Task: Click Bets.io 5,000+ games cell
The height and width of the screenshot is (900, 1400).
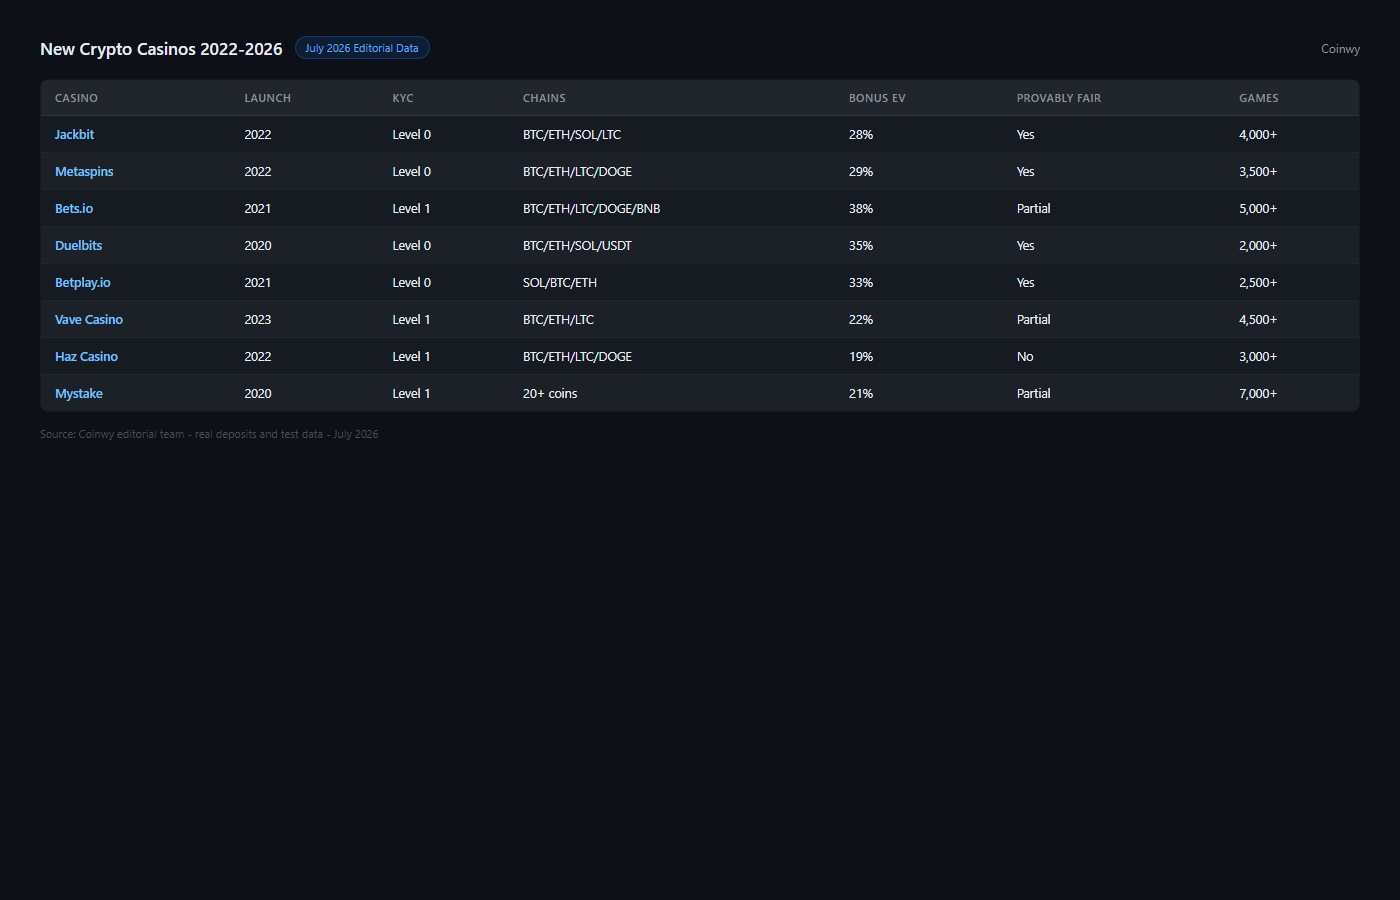Action: [1258, 209]
